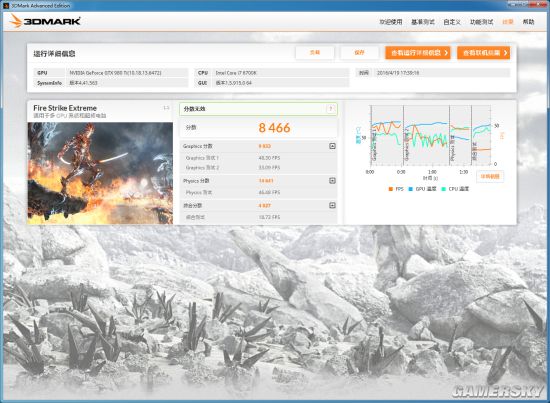This screenshot has width=550, height=403.
Task: Click the 3DMark app icon in the title bar
Action: pos(6,5)
